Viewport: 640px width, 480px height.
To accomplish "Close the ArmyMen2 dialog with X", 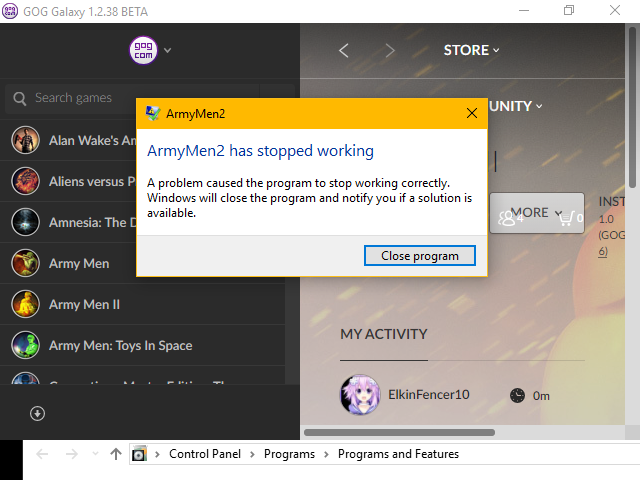I will pyautogui.click(x=472, y=113).
